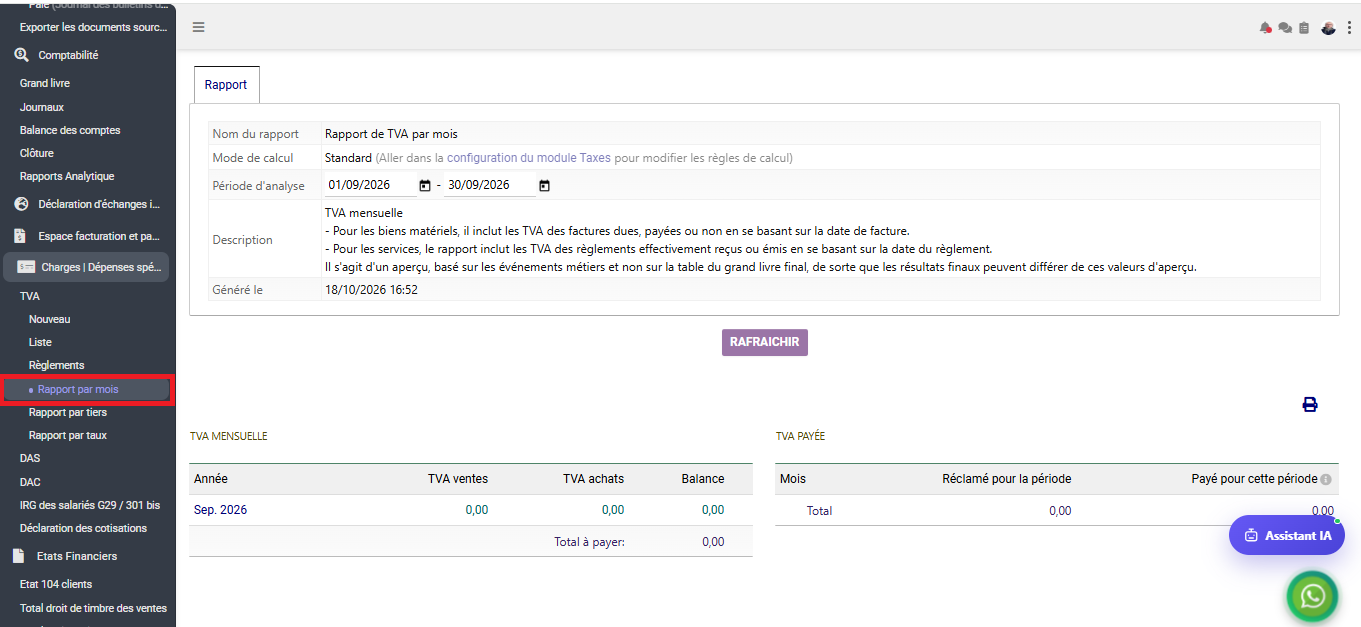Collapse Charges | Dépenses spé... section
This screenshot has width=1361, height=627.
(87, 267)
